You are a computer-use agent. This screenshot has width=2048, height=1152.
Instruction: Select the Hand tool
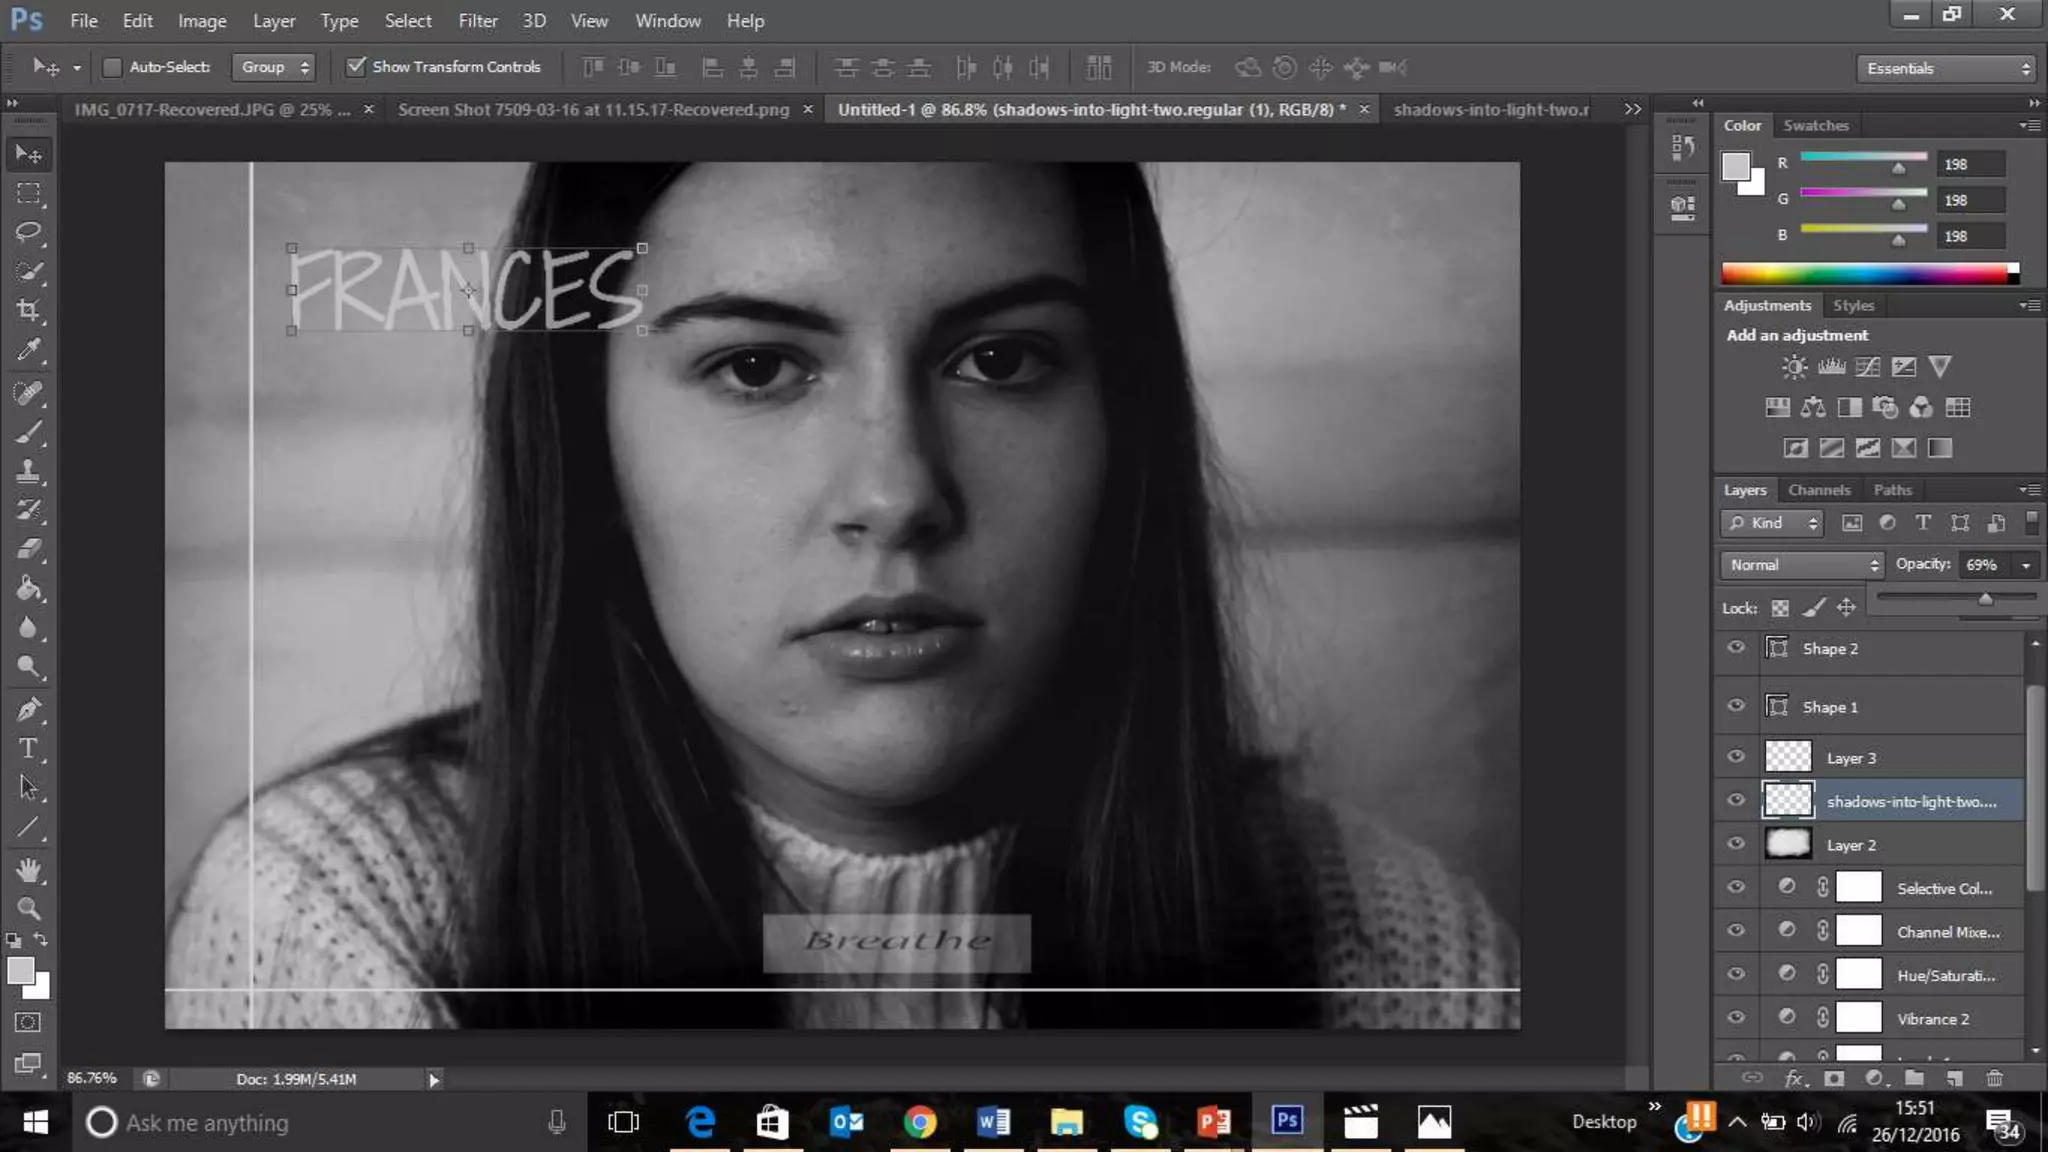[28, 870]
